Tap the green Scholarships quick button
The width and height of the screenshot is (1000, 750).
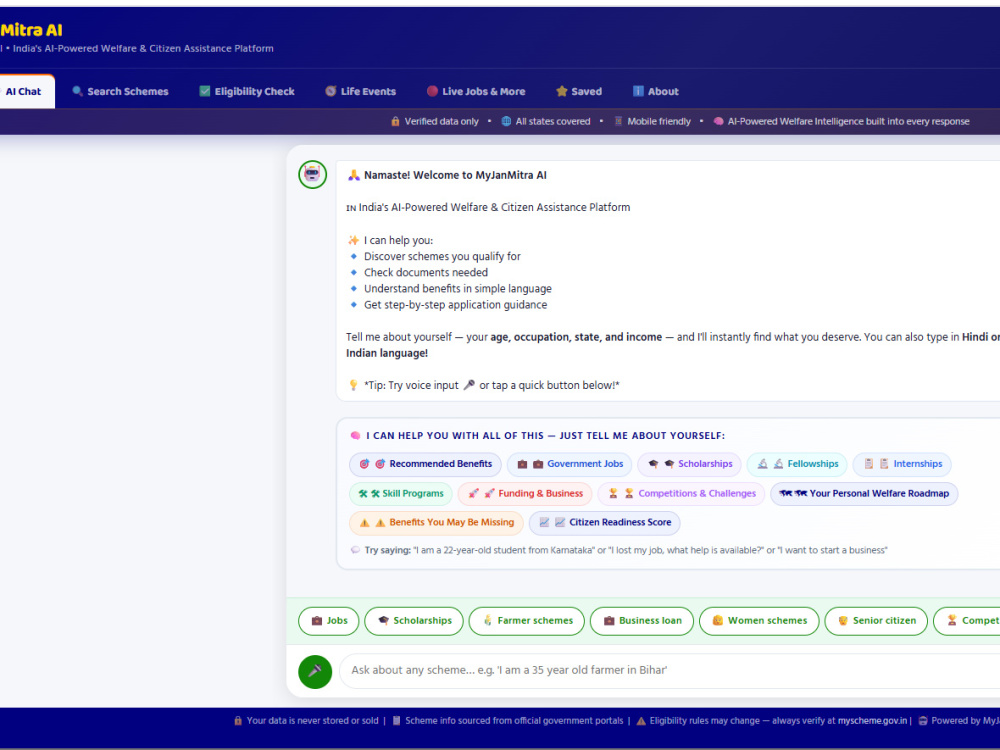click(x=414, y=621)
